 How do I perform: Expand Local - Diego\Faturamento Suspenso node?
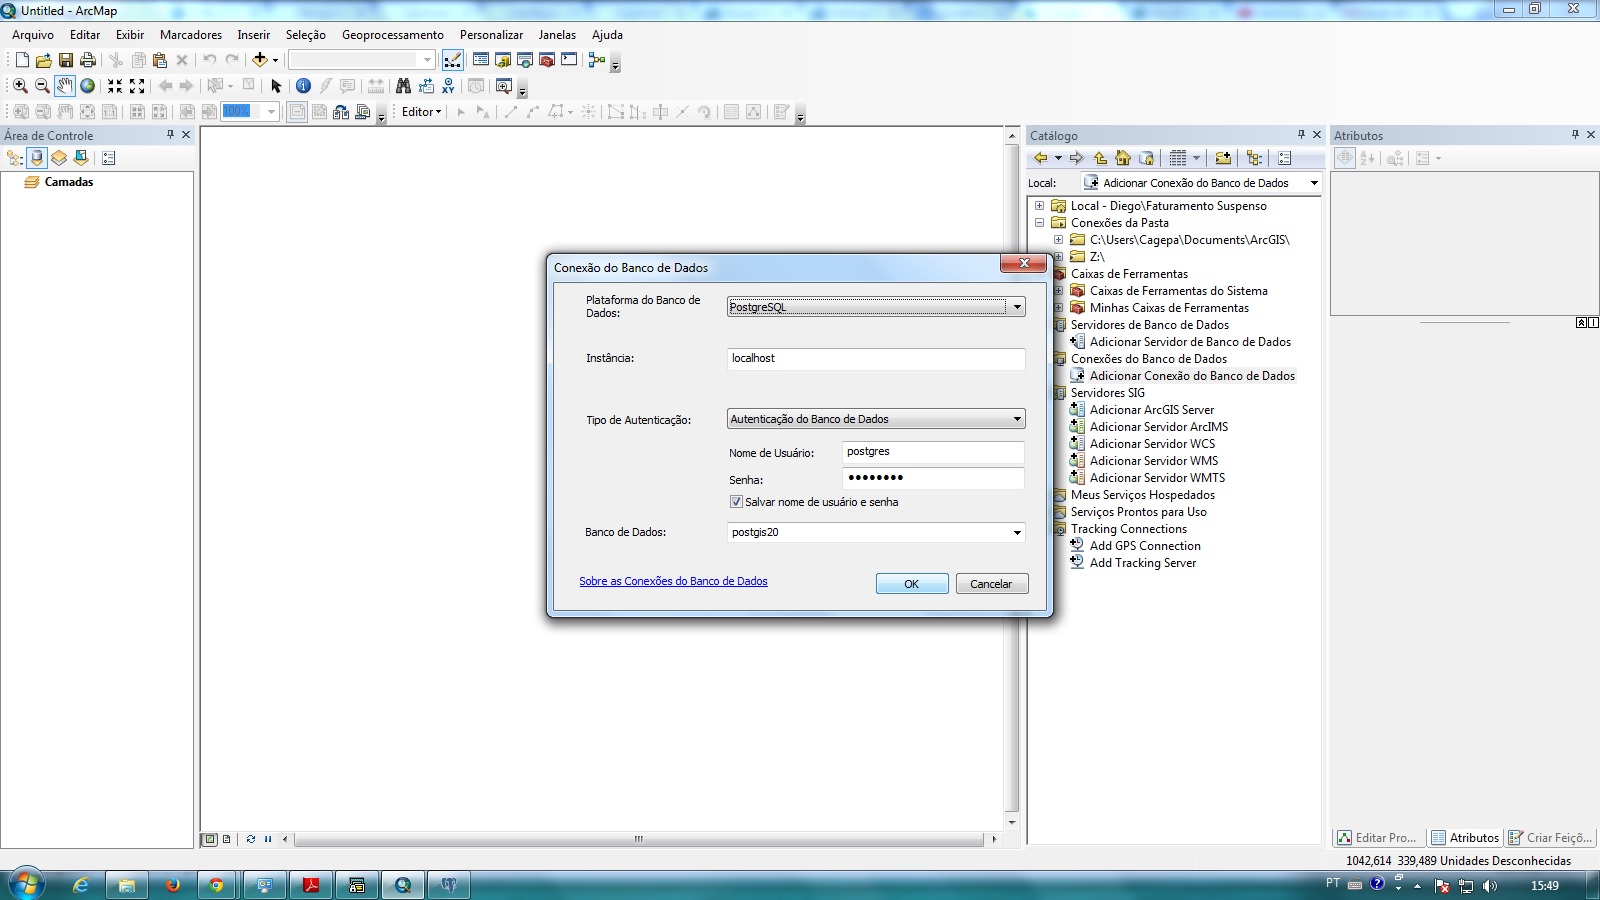(1039, 206)
